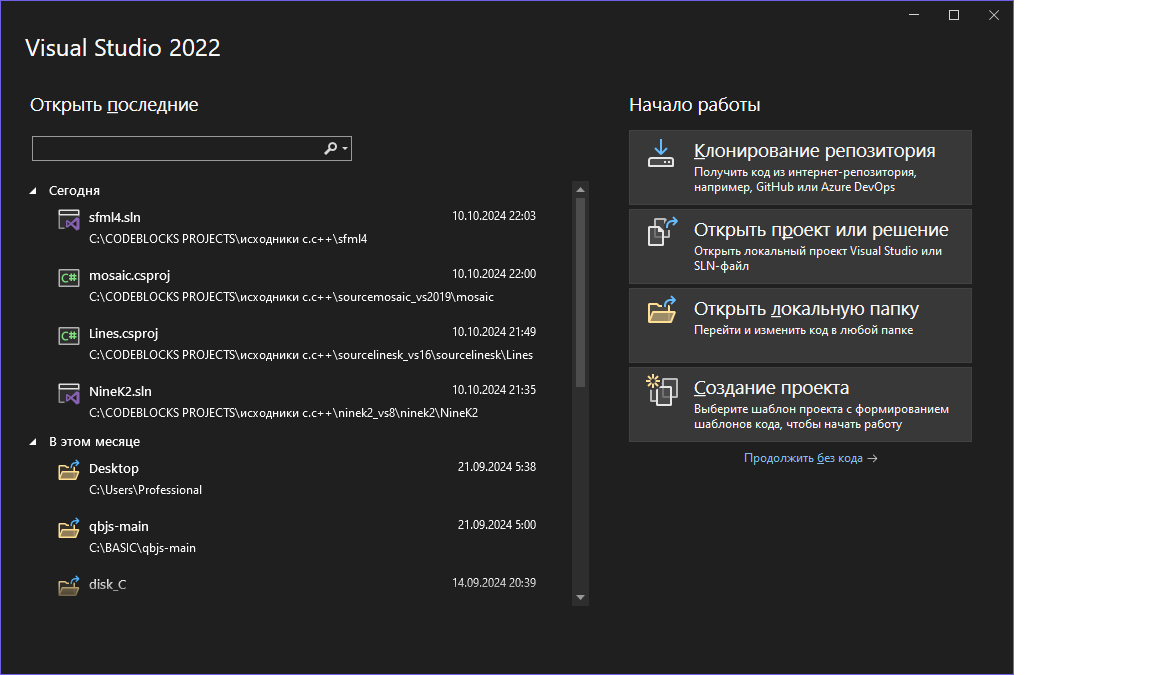Click the timestamp 10.10.2024 21:35
Image resolution: width=1152 pixels, height=675 pixels.
click(x=494, y=390)
